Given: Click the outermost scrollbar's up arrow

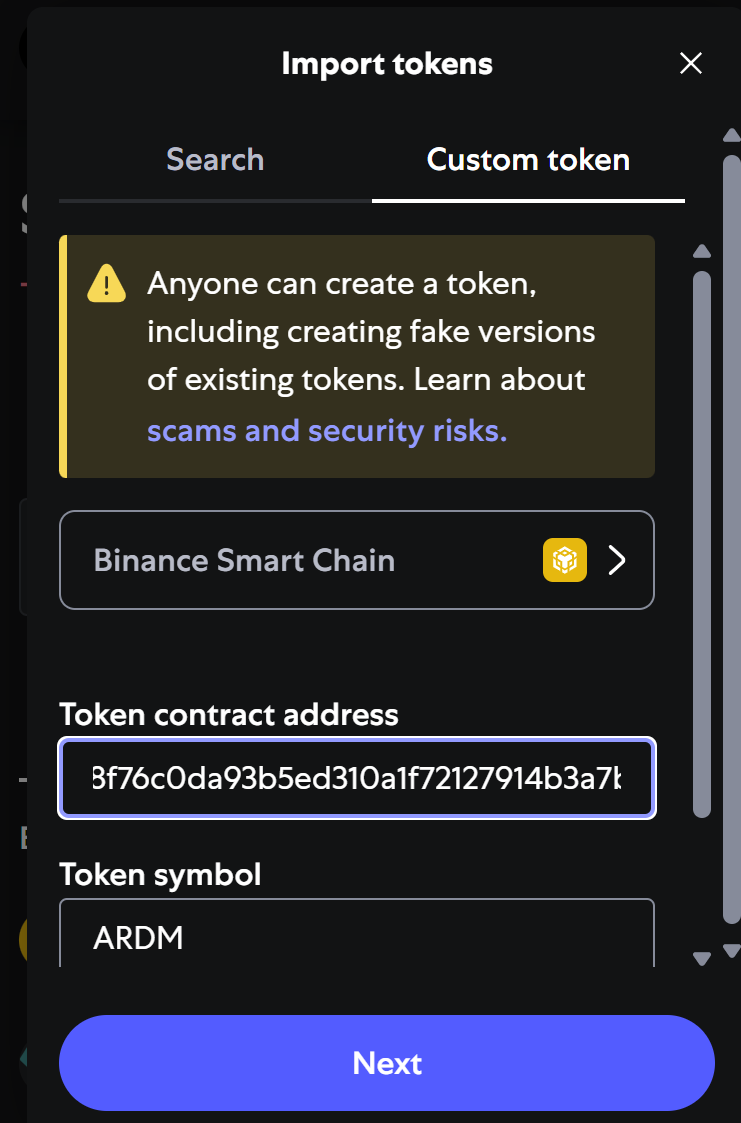Looking at the screenshot, I should [731, 135].
